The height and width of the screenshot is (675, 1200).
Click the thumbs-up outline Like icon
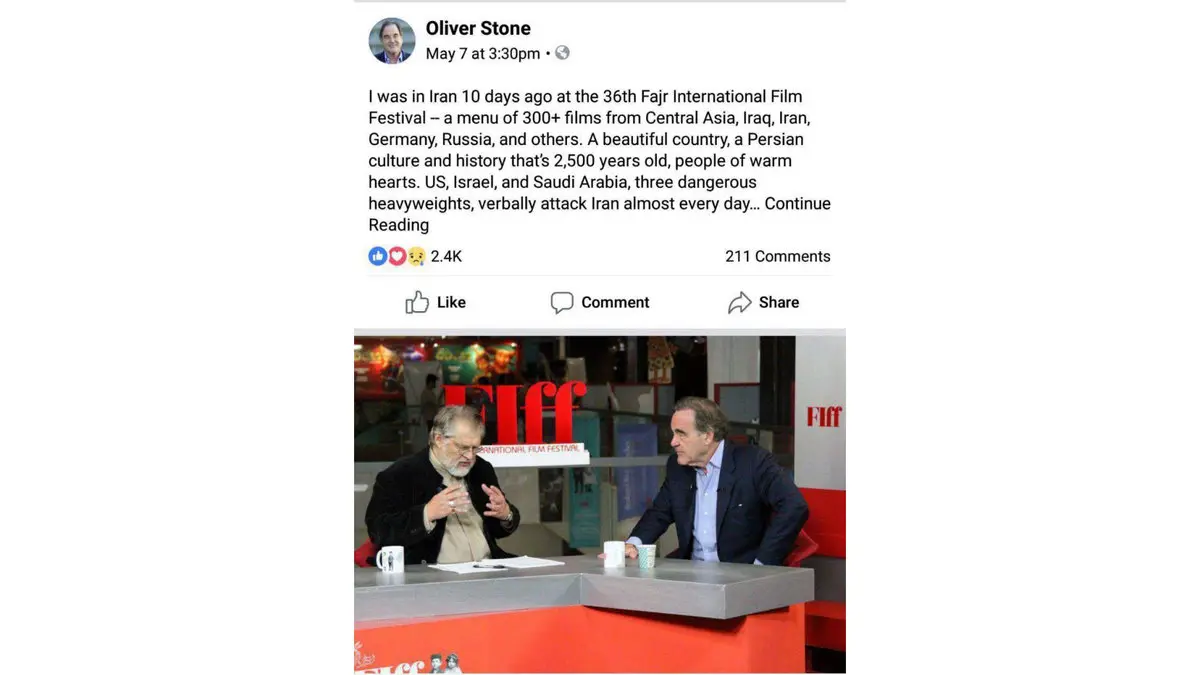417,302
